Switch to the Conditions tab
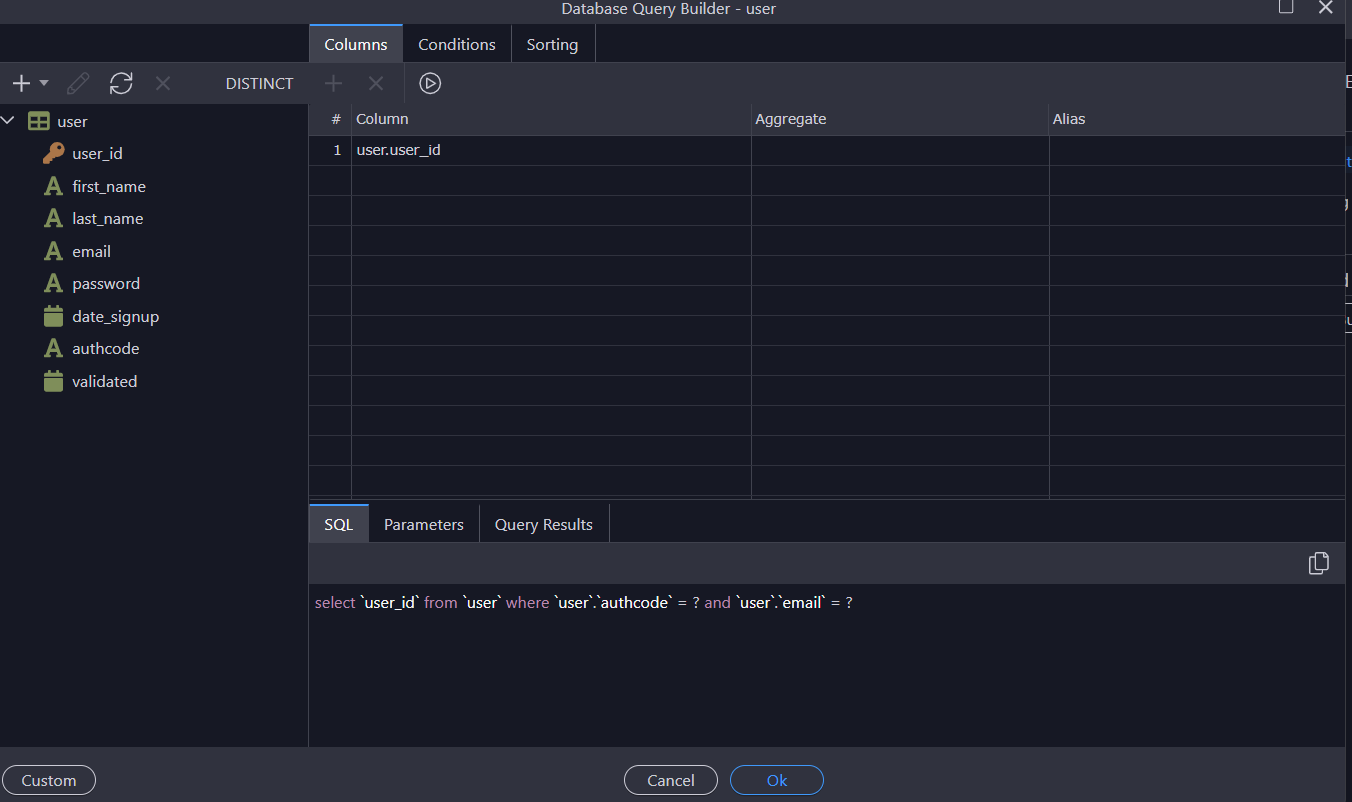The height and width of the screenshot is (802, 1352). pos(456,45)
